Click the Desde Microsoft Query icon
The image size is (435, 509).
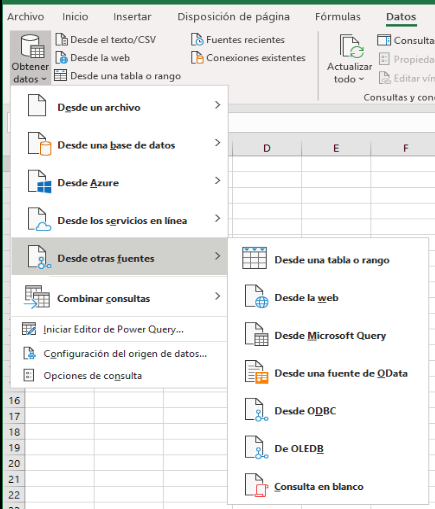pyautogui.click(x=257, y=334)
